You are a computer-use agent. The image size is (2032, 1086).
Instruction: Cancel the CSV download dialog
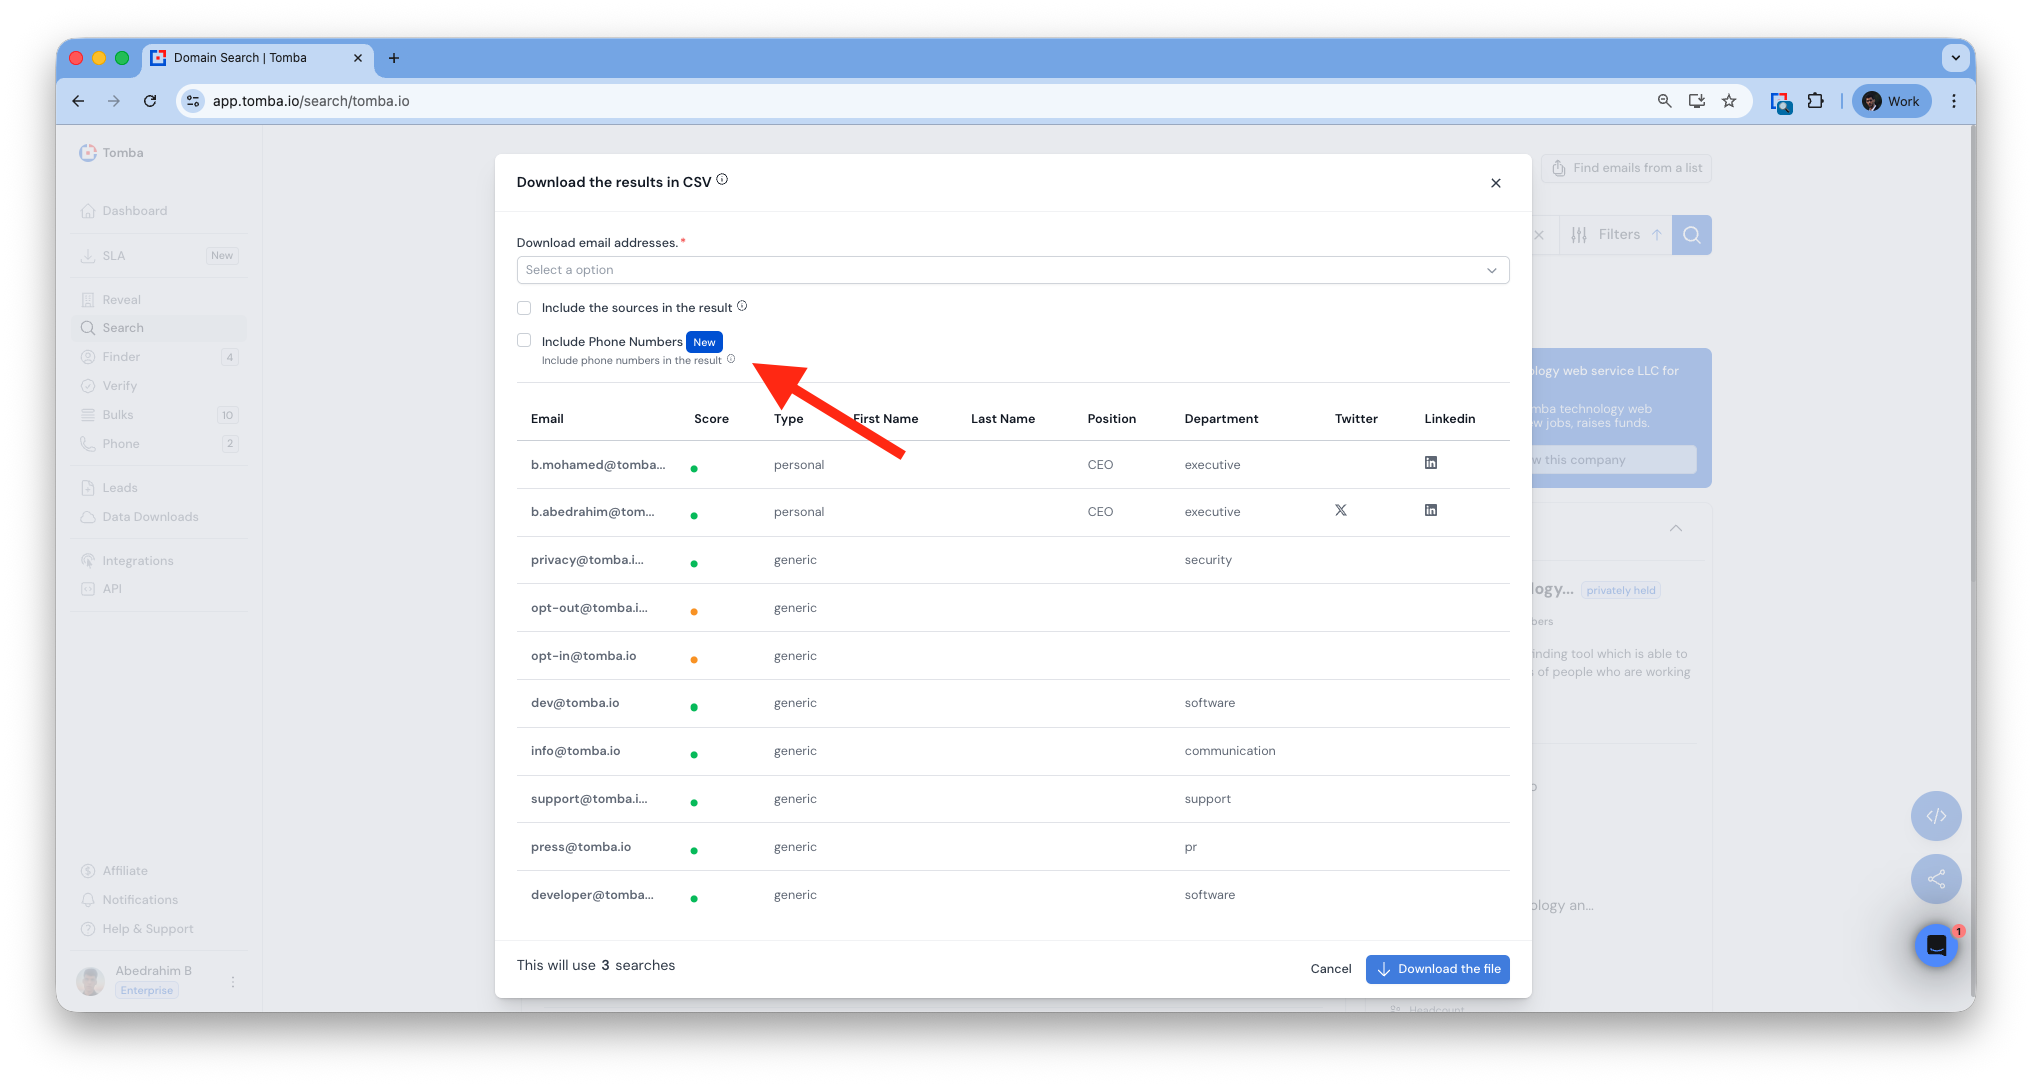[x=1330, y=969]
